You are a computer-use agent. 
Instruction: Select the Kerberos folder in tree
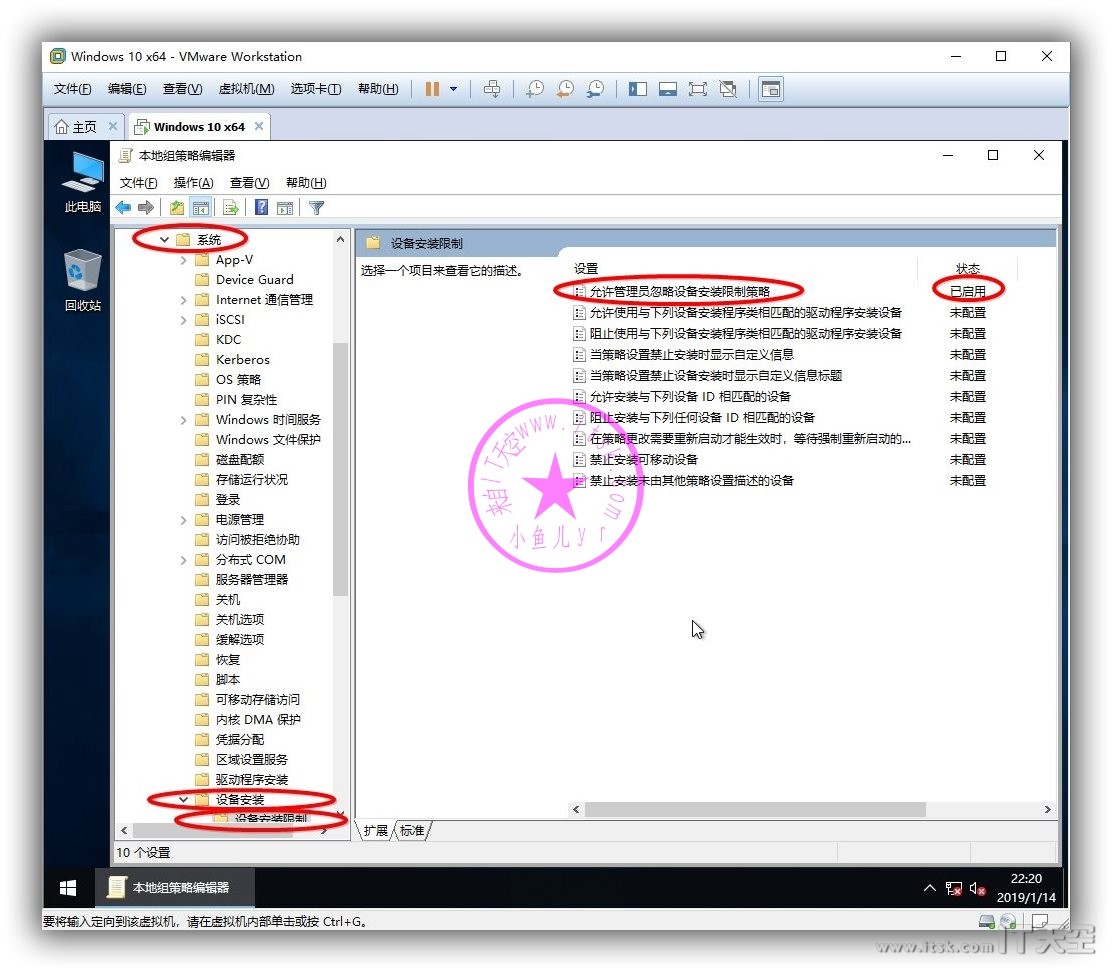243,359
